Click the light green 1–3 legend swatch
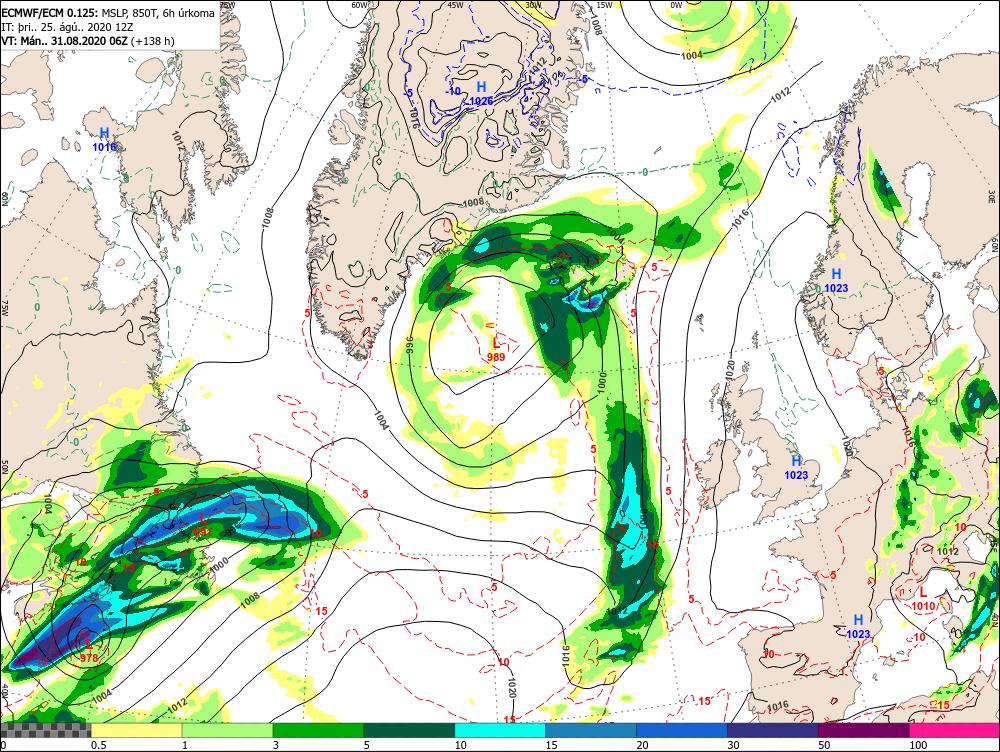The image size is (1000, 752). [227, 730]
